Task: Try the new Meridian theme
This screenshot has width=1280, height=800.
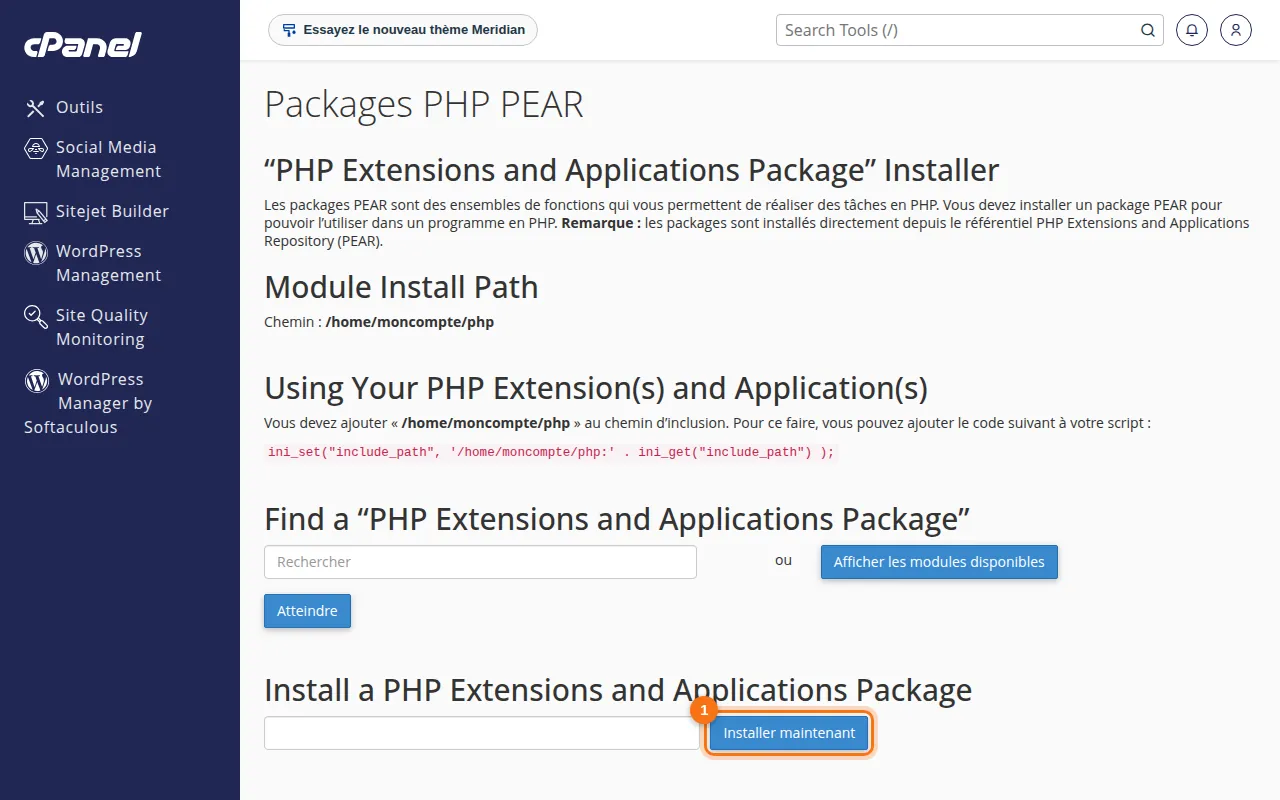Action: pos(403,30)
